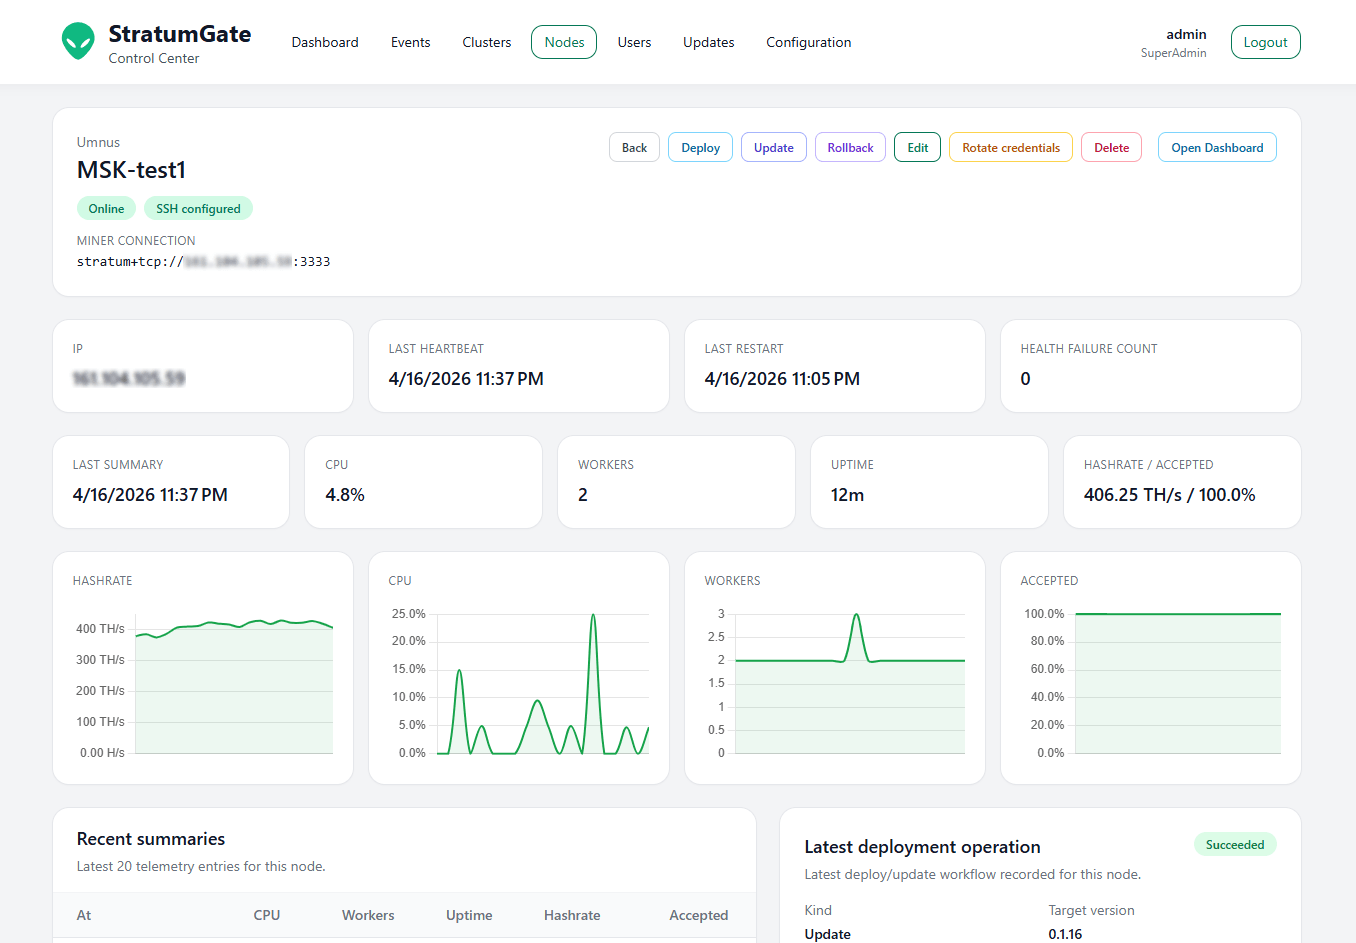Click the Succeeded deployment status badge
This screenshot has width=1356, height=943.
1234,845
